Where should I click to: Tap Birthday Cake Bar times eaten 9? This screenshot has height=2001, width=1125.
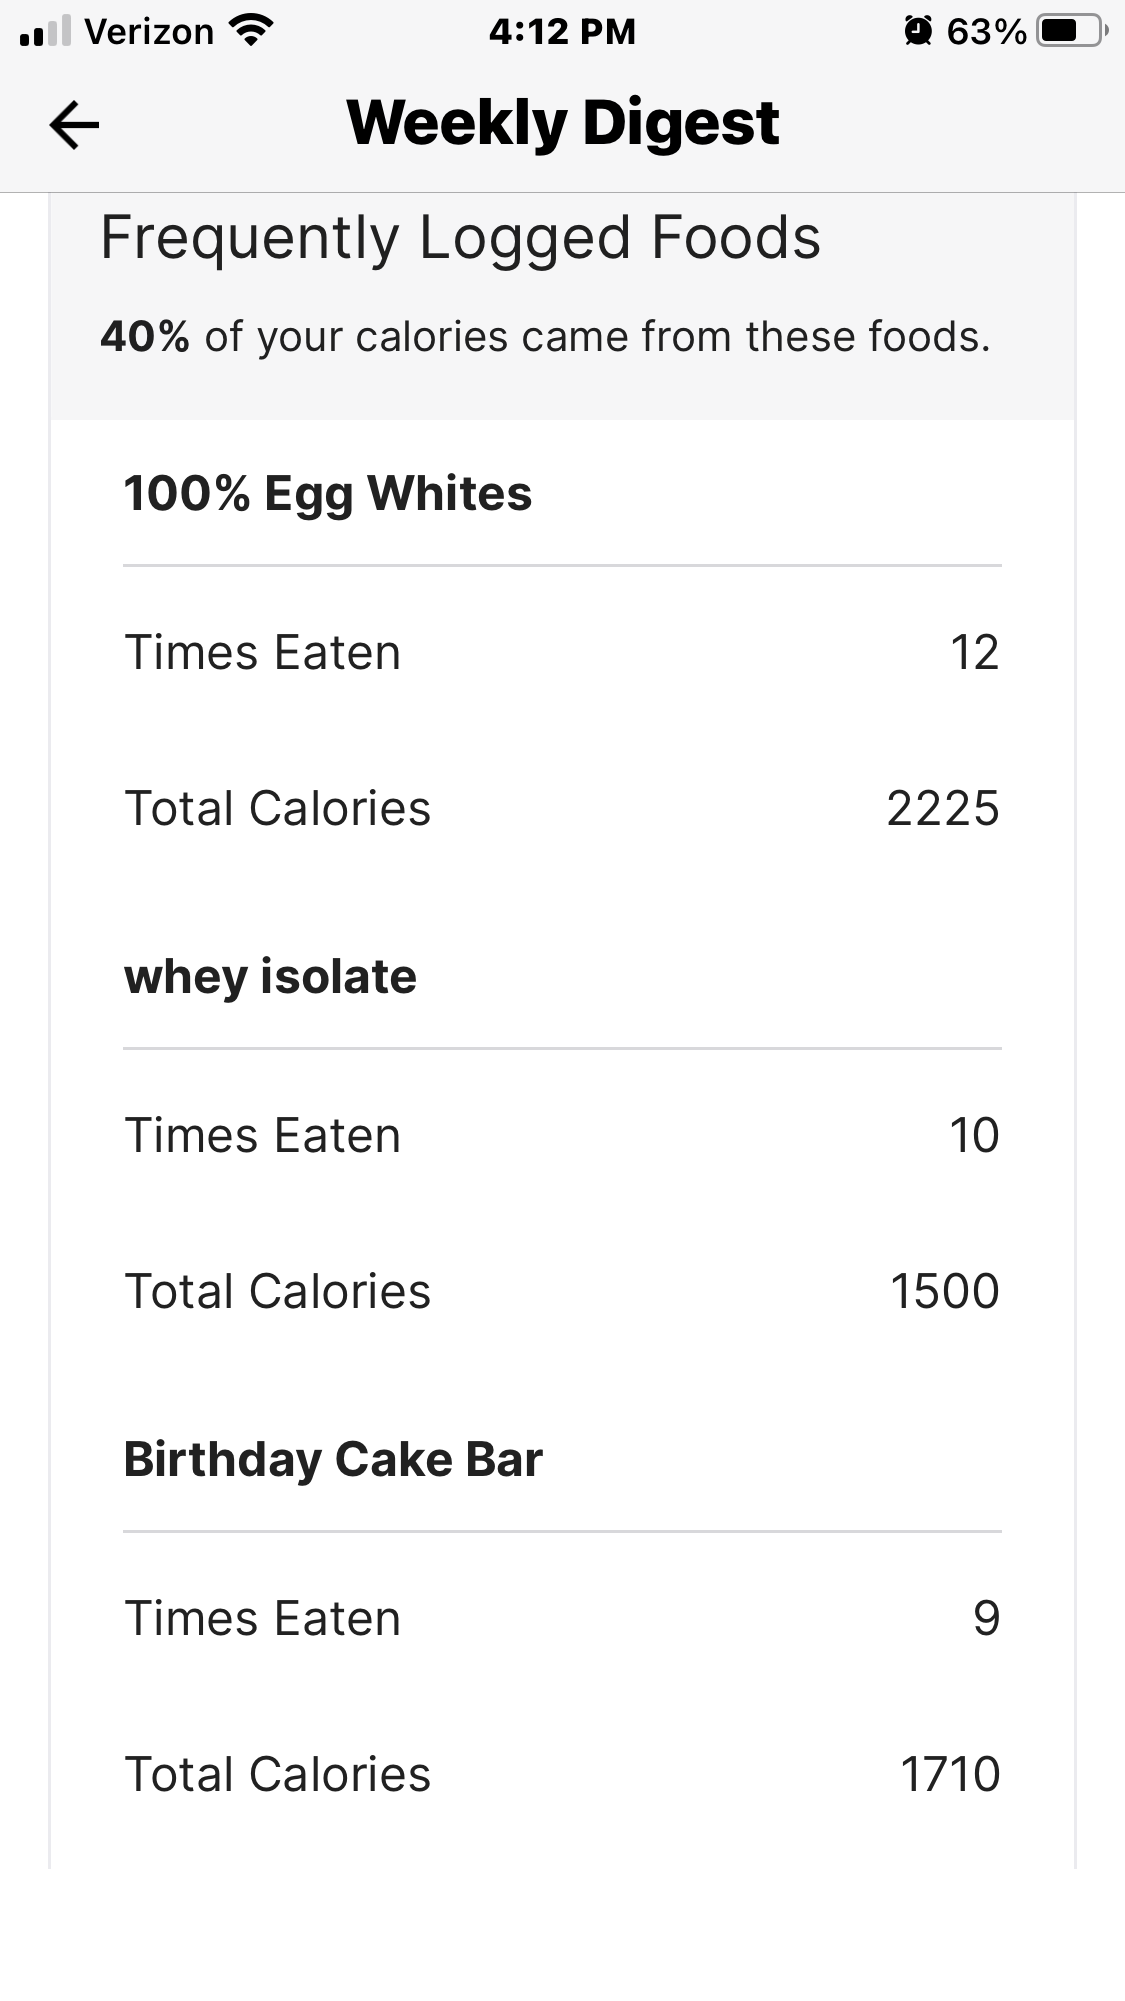coord(986,1619)
